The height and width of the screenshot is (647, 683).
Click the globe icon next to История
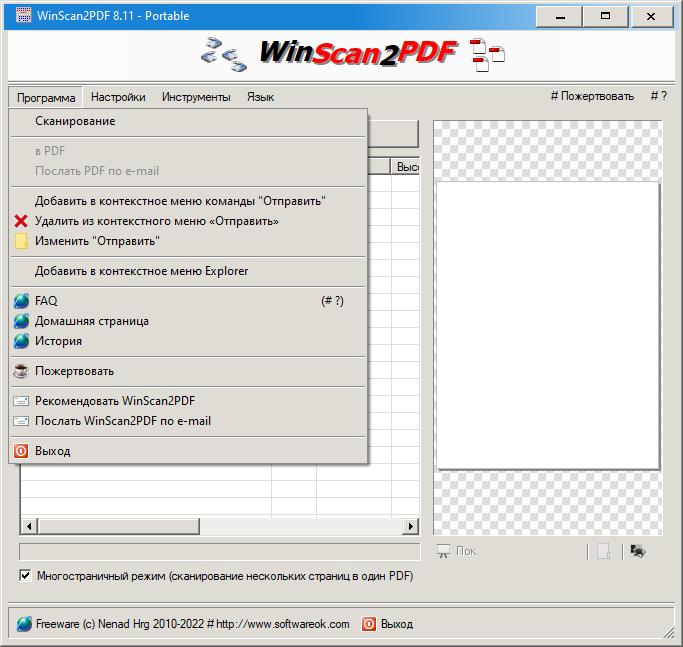(x=21, y=341)
